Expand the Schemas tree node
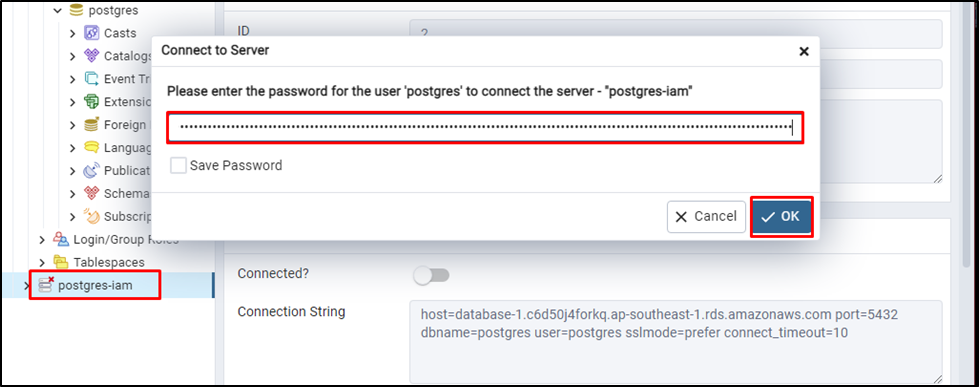Screen dimensions: 979x387 73,194
